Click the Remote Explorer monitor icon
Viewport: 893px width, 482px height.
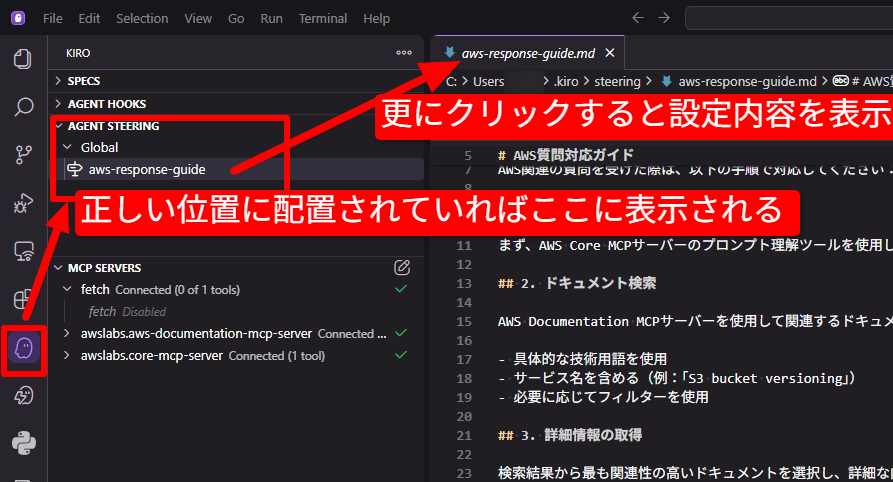(23, 251)
